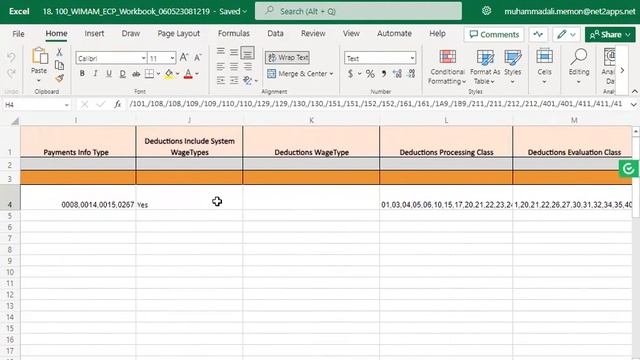Open the Borders dropdown arrow
640x360 pixels.
click(158, 74)
